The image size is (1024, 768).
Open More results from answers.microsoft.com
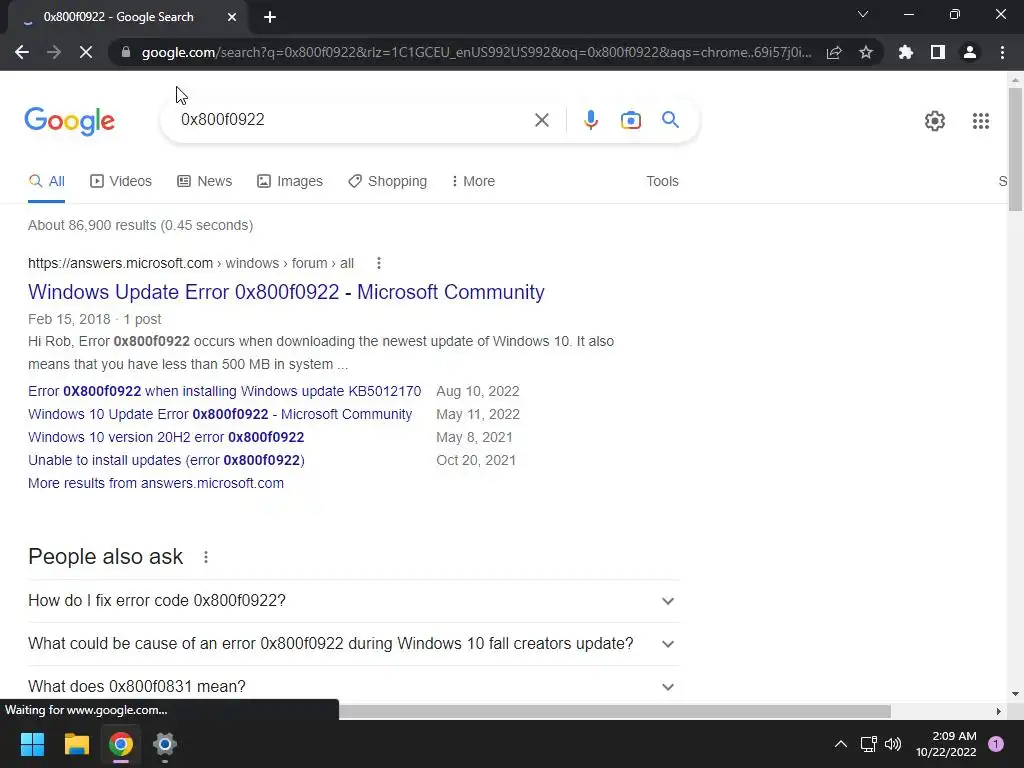click(156, 483)
